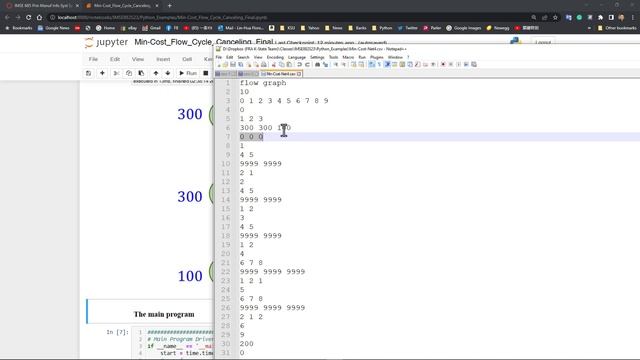Click the value '200' on line 30
This screenshot has height=360, width=640.
coord(247,344)
